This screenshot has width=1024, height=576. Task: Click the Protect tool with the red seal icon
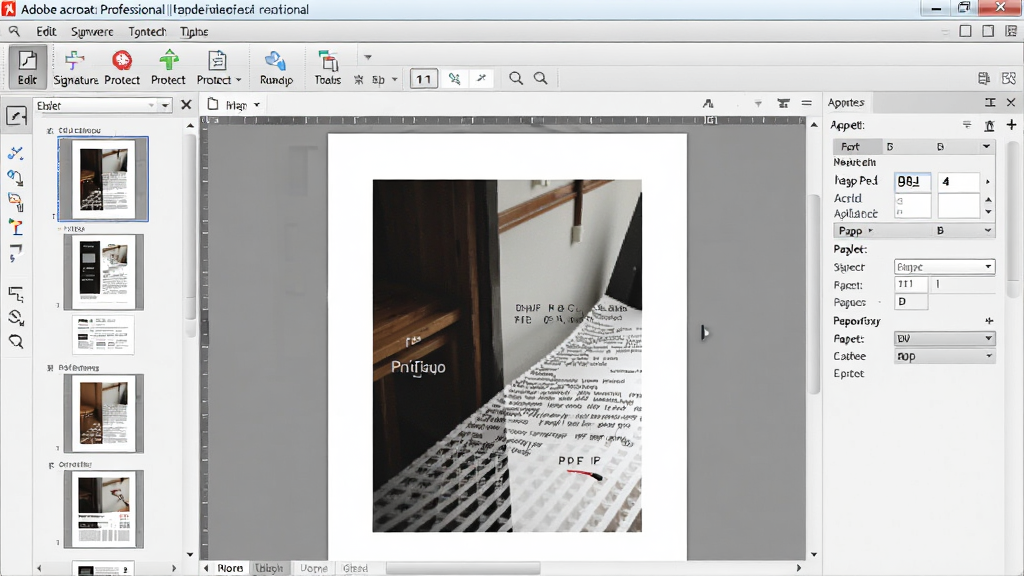(122, 68)
